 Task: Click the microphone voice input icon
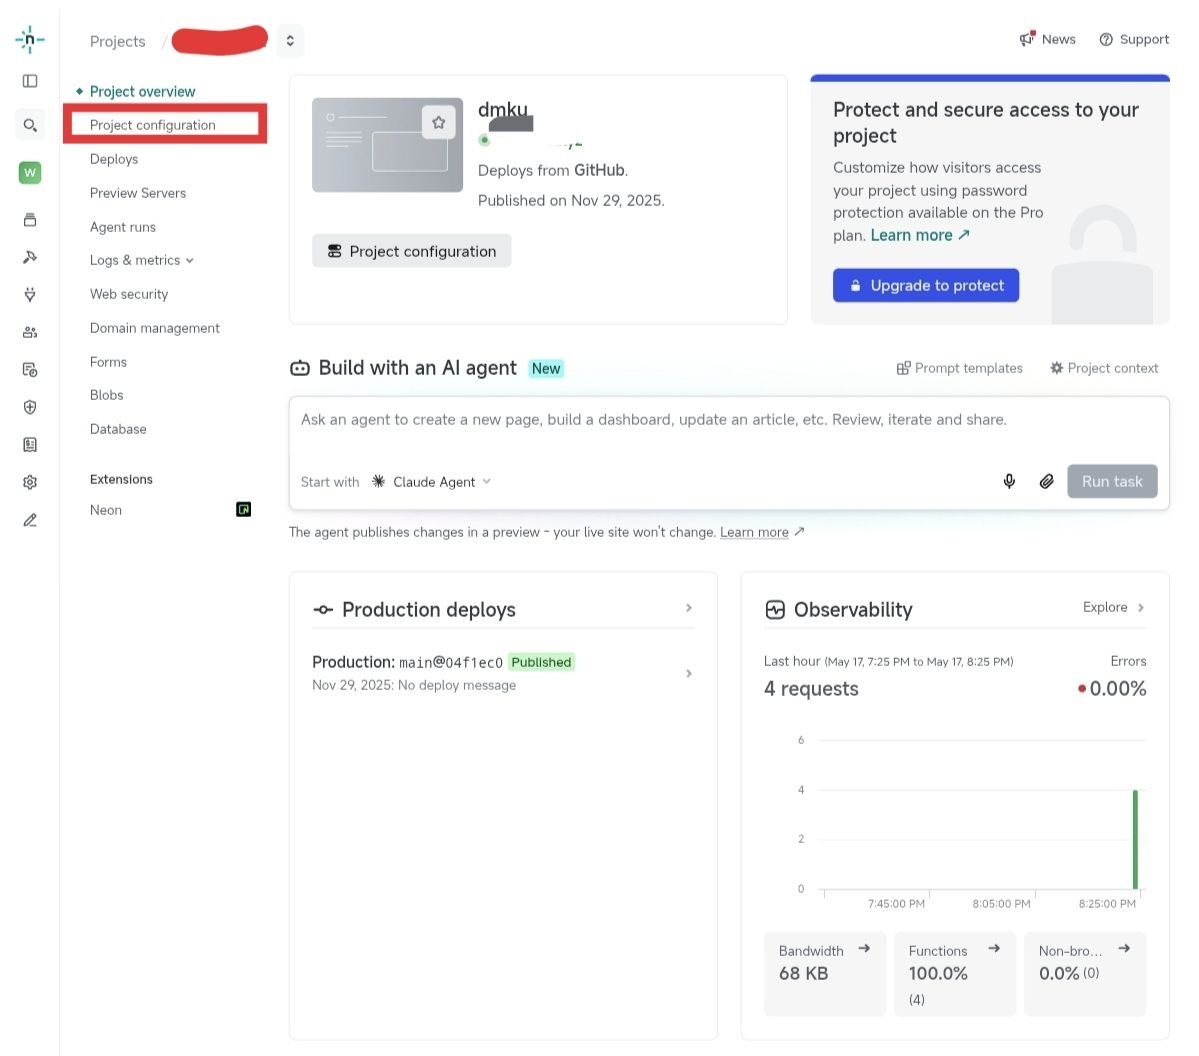pyautogui.click(x=1009, y=481)
